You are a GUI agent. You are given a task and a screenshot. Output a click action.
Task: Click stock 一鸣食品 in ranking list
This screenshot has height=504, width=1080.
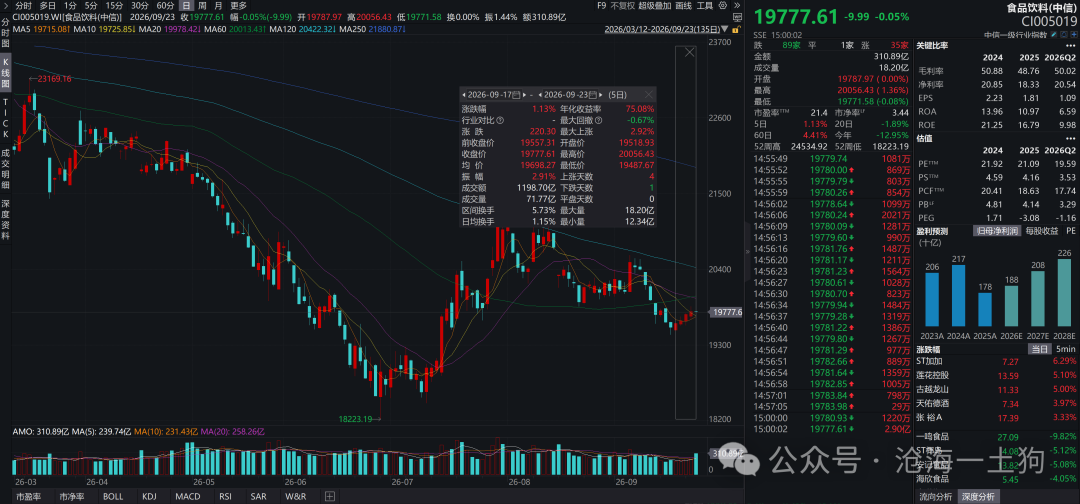(933, 436)
